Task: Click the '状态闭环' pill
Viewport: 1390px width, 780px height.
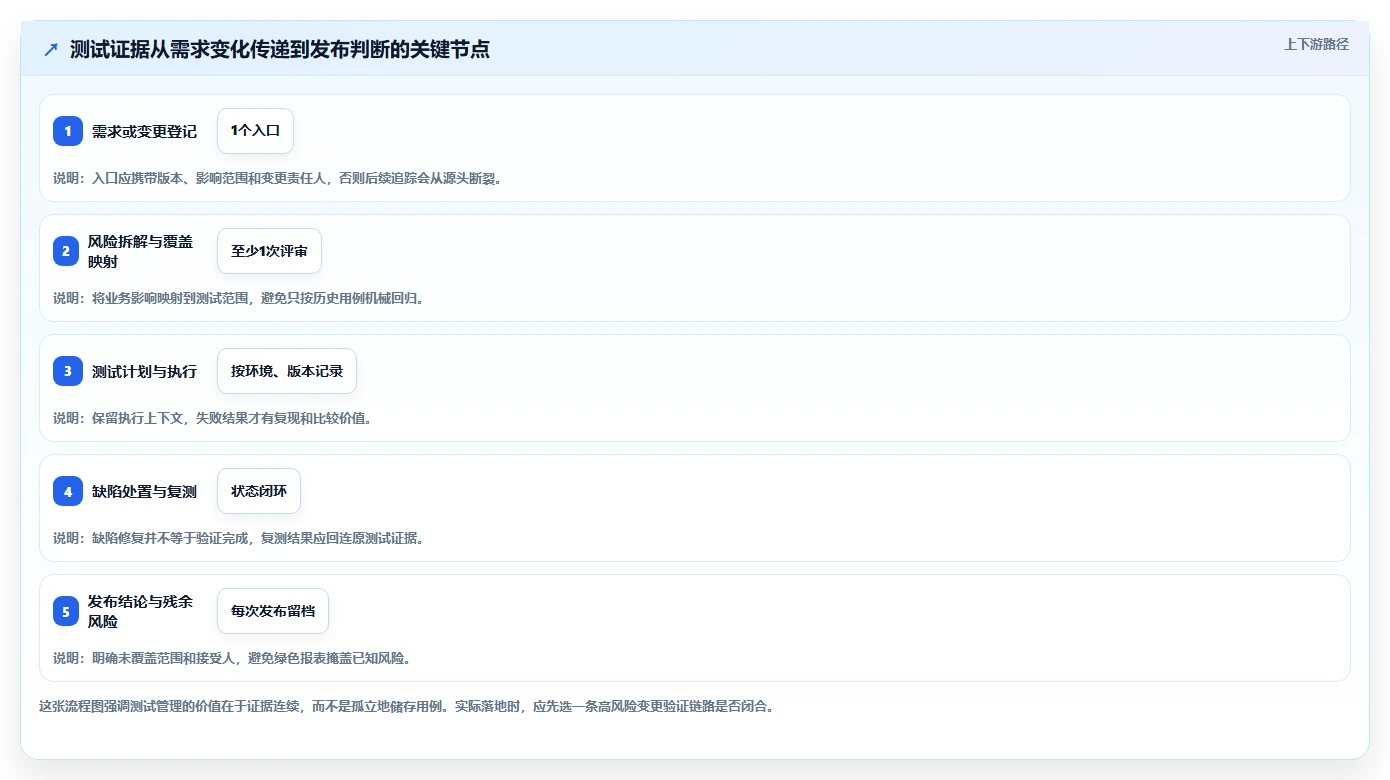Action: (259, 491)
